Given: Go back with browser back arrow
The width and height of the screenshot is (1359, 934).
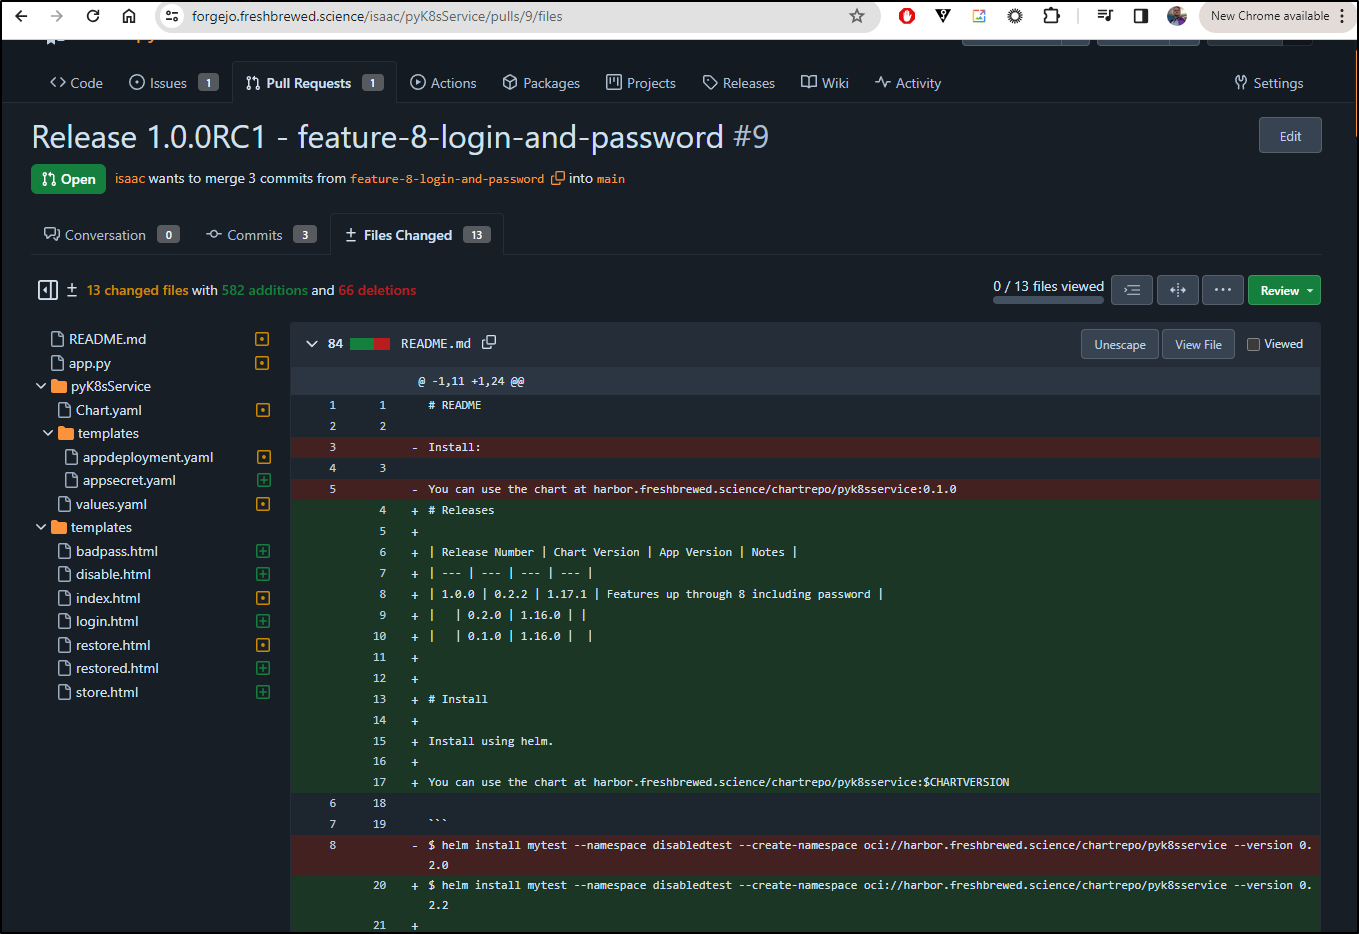Looking at the screenshot, I should coord(21,16).
